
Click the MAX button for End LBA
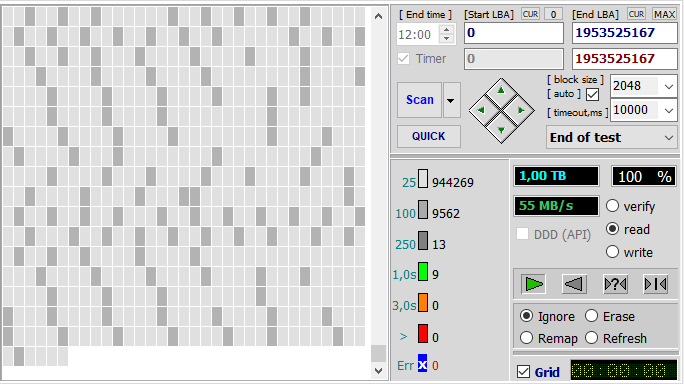pos(664,14)
